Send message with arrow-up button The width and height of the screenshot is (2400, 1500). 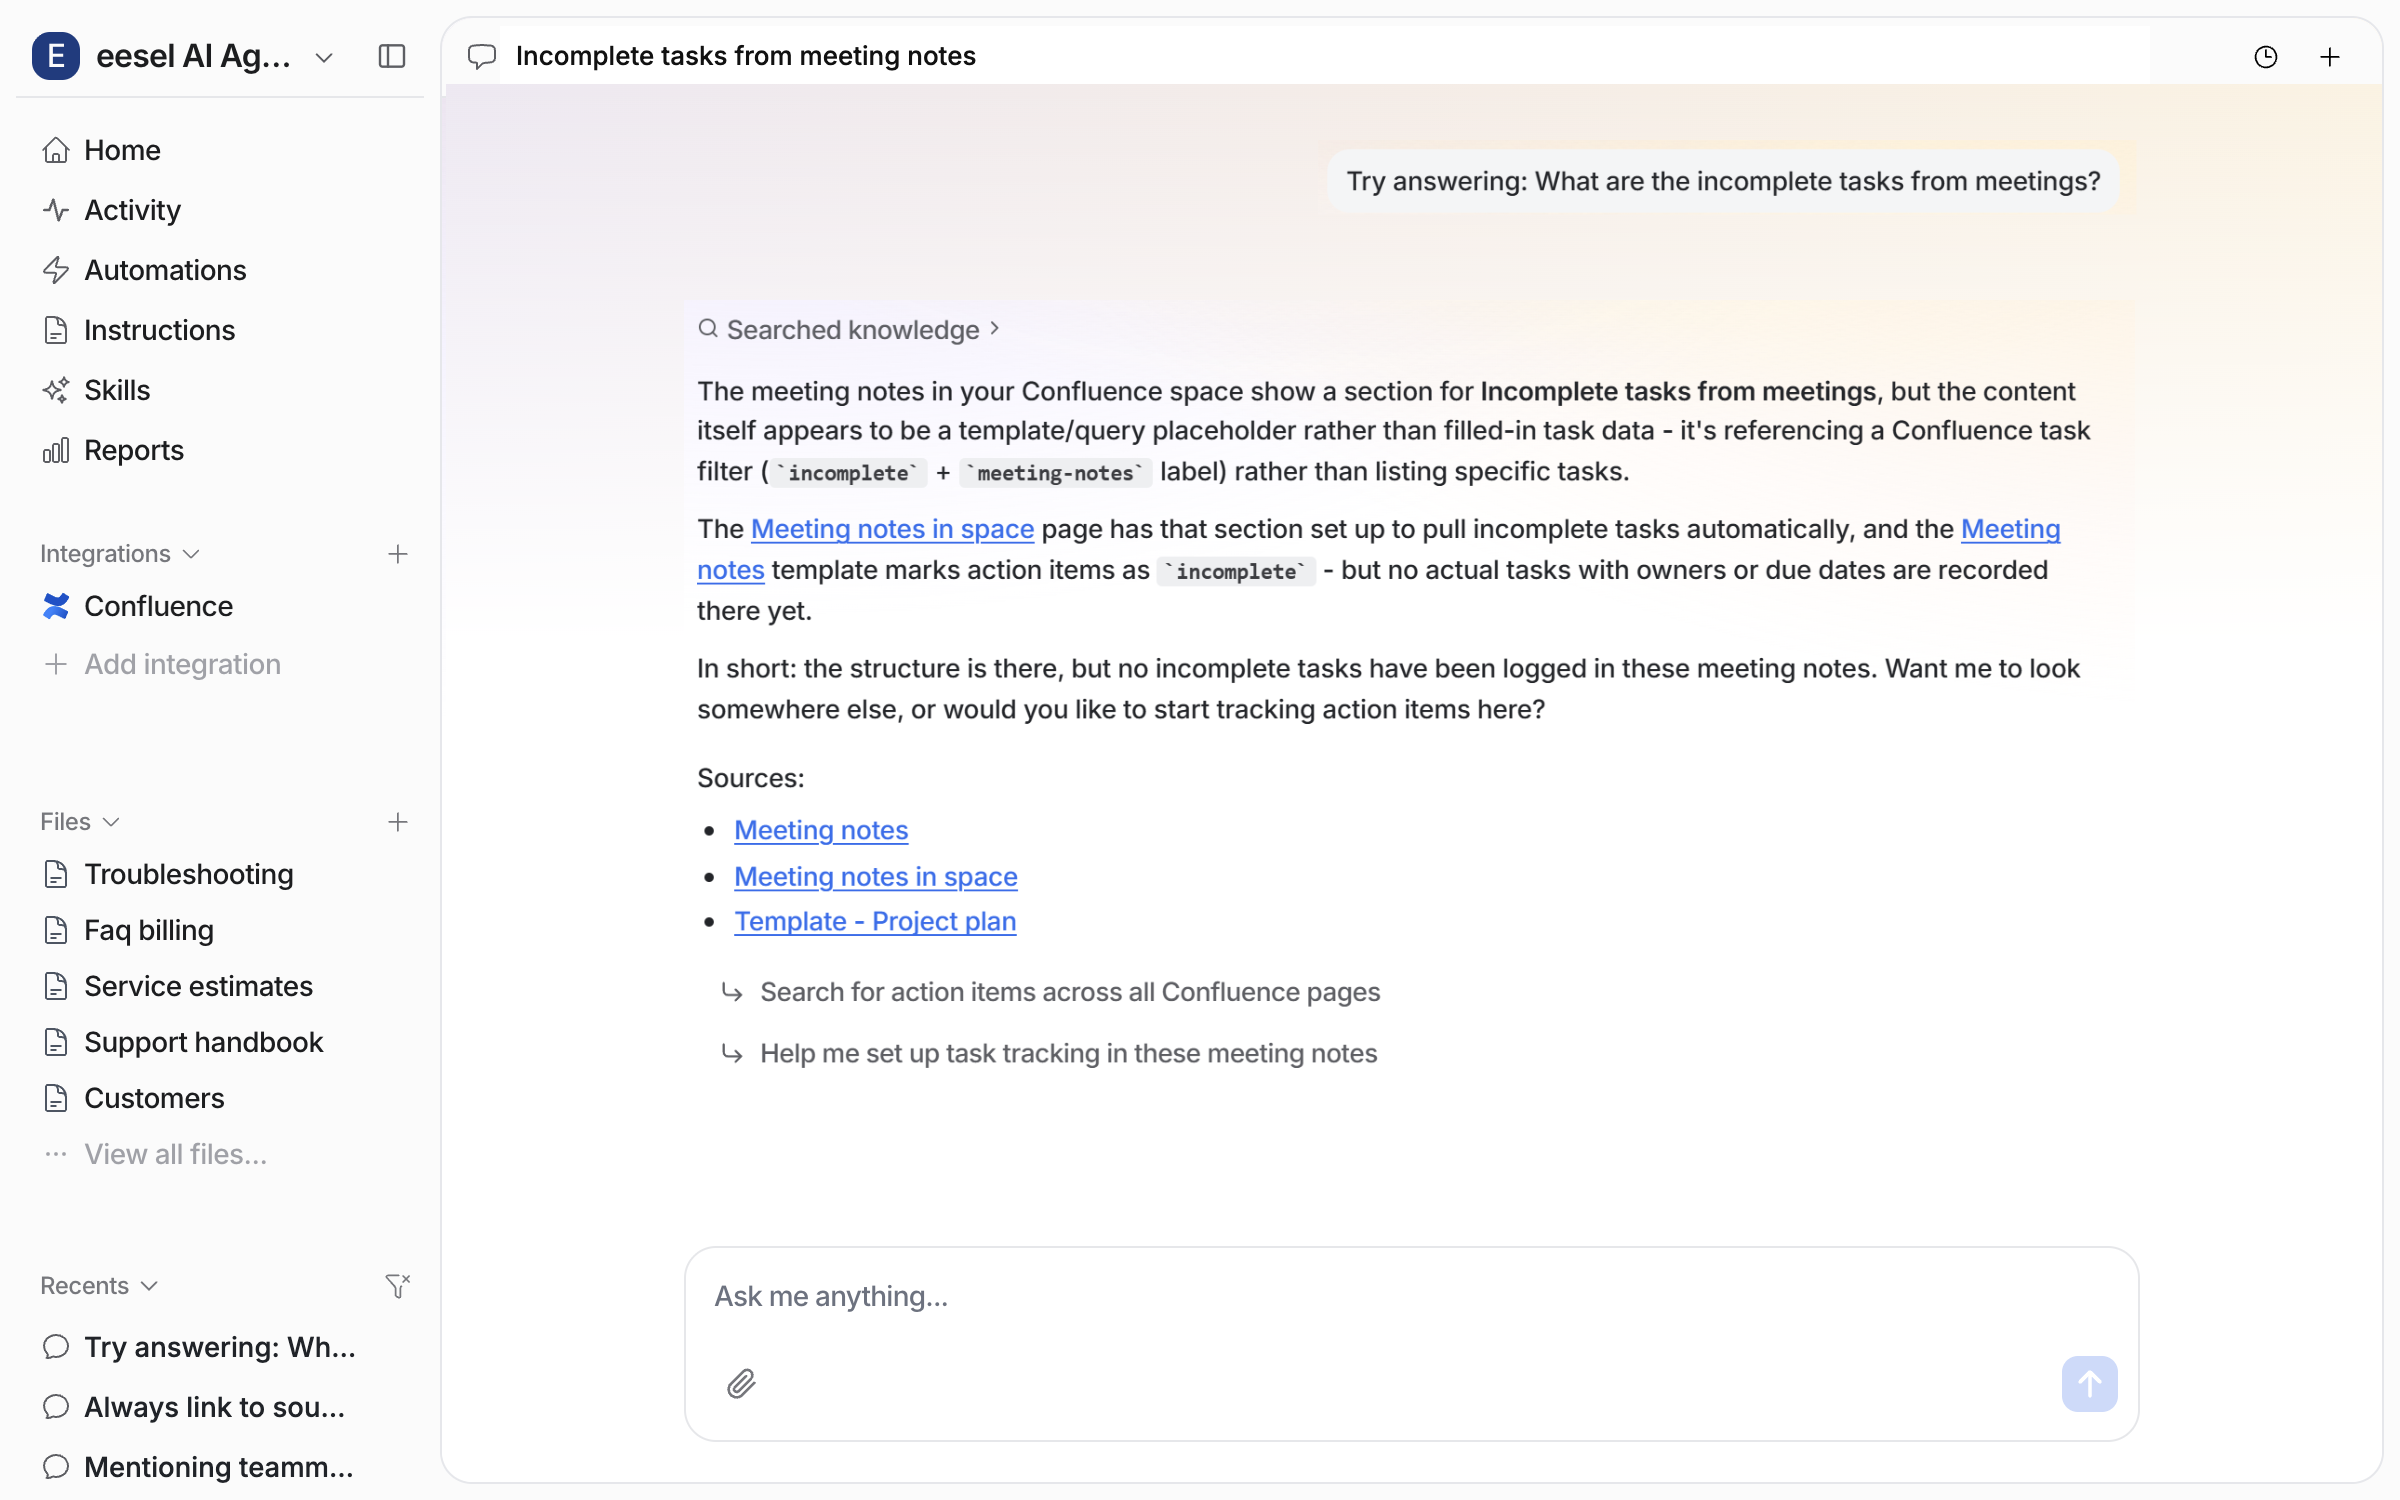(2089, 1383)
